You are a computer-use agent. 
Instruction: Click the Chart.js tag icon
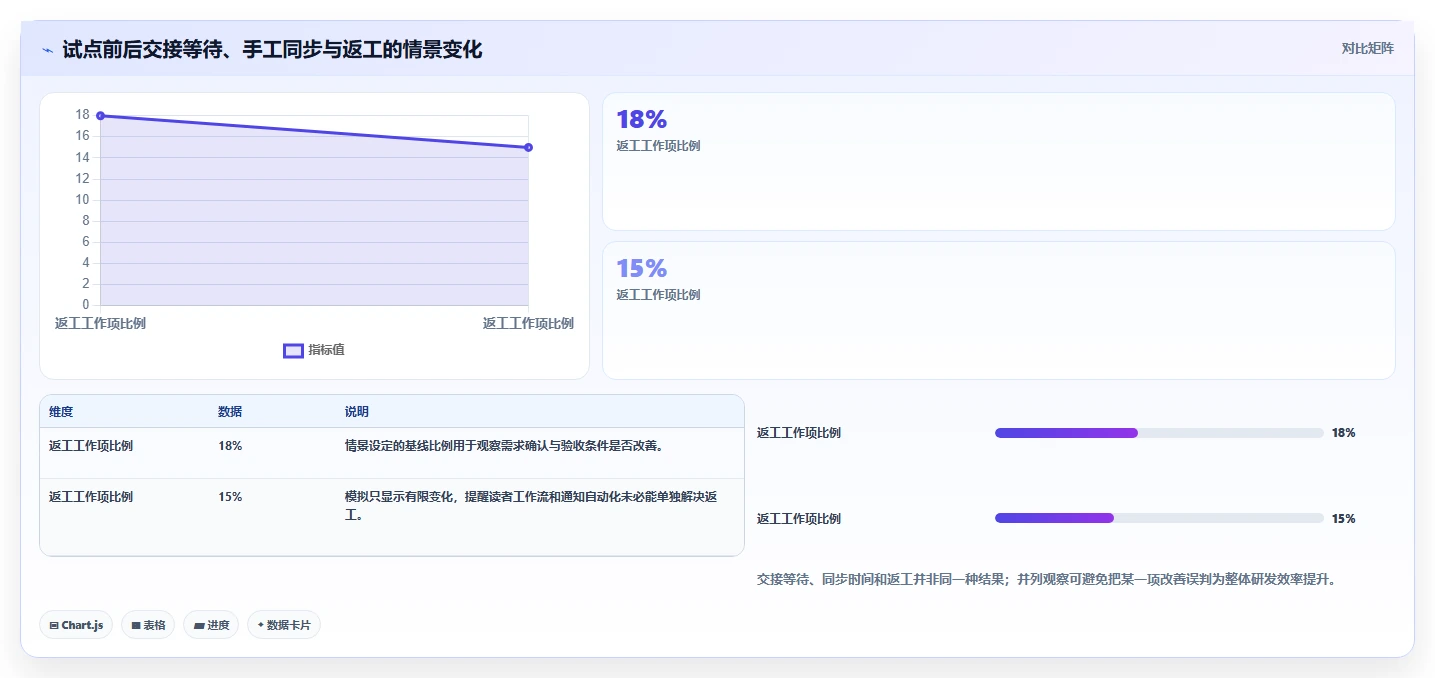pos(54,625)
